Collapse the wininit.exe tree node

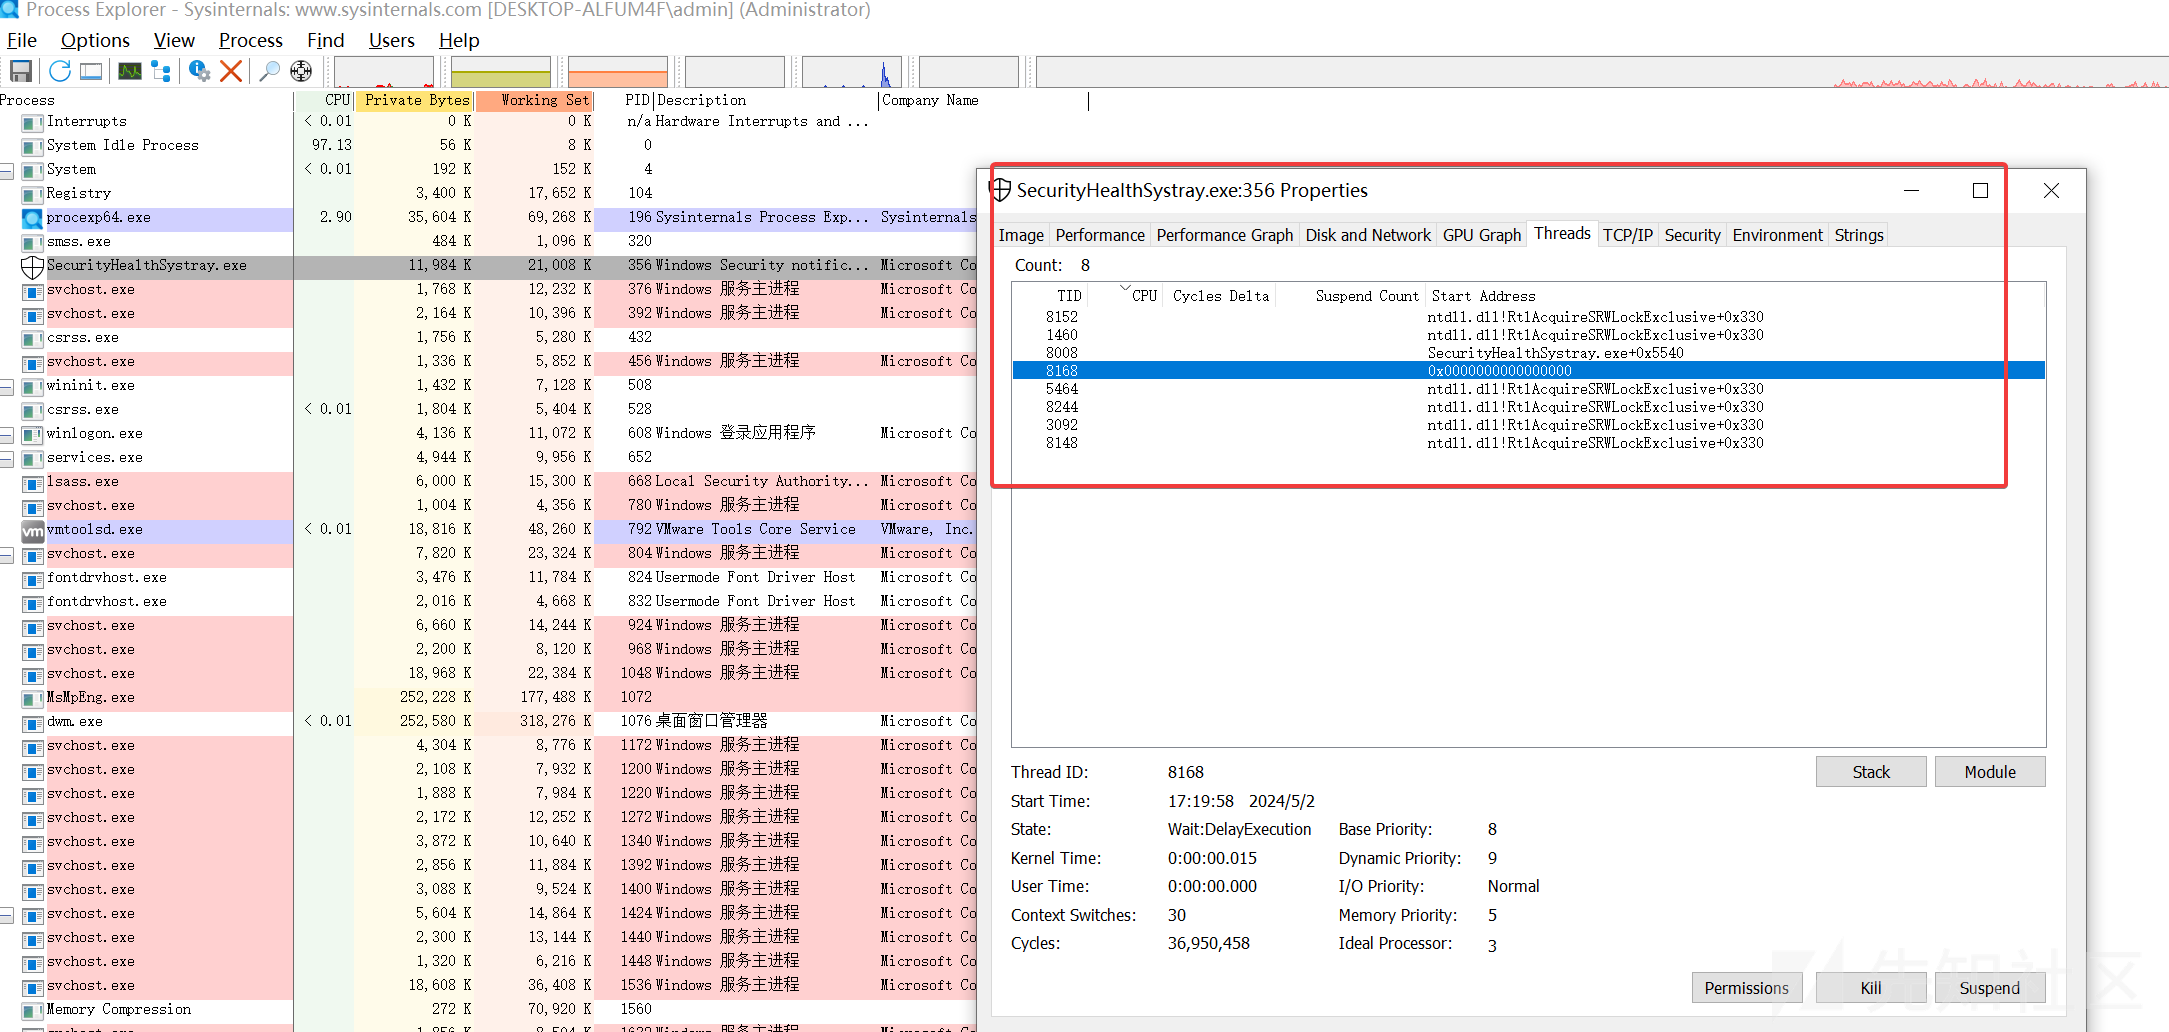6,386
